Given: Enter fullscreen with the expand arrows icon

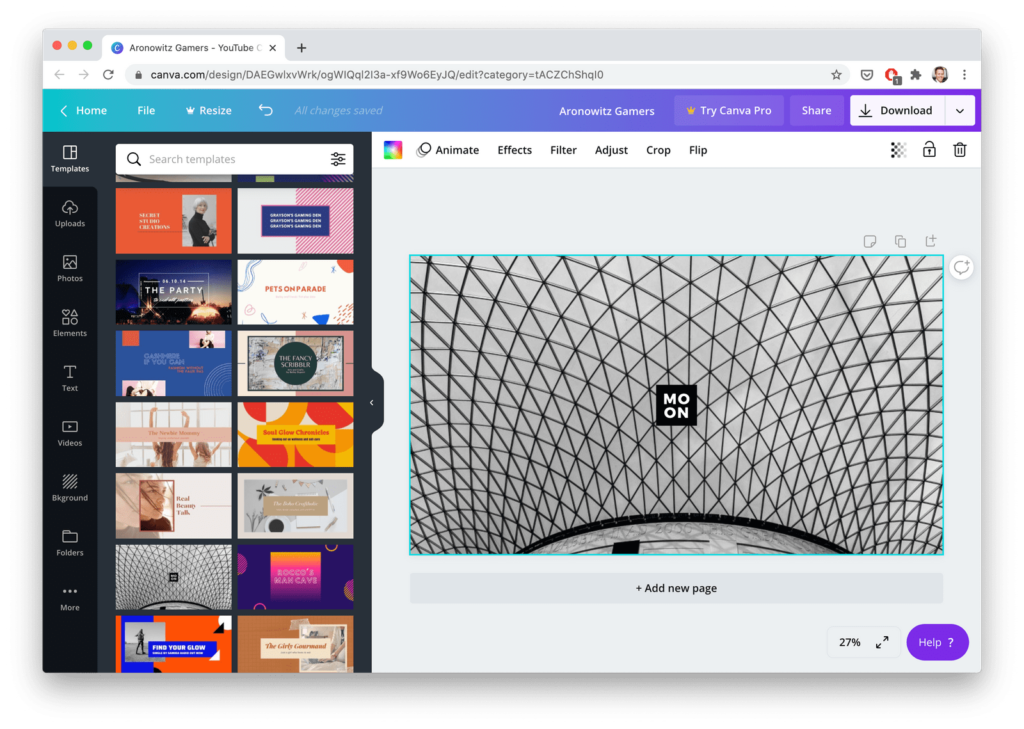Looking at the screenshot, I should pyautogui.click(x=882, y=642).
